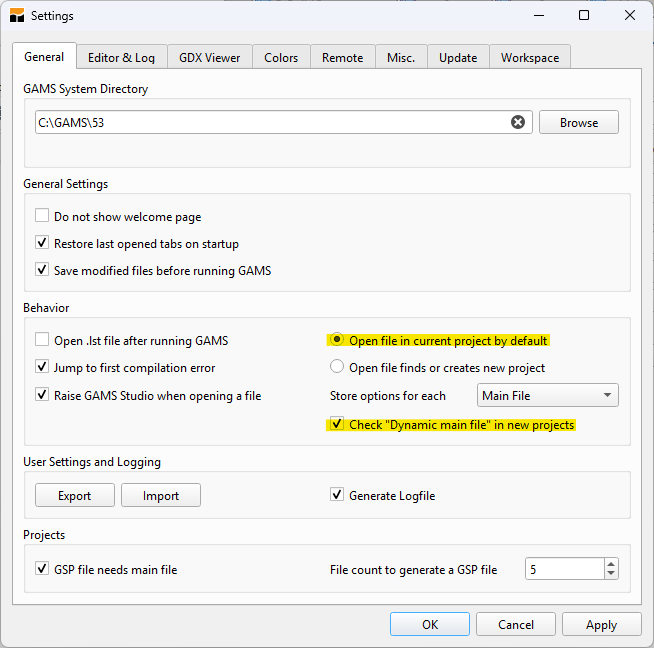This screenshot has height=648, width=654.
Task: Clear the GAMS System Directory path
Action: point(518,122)
